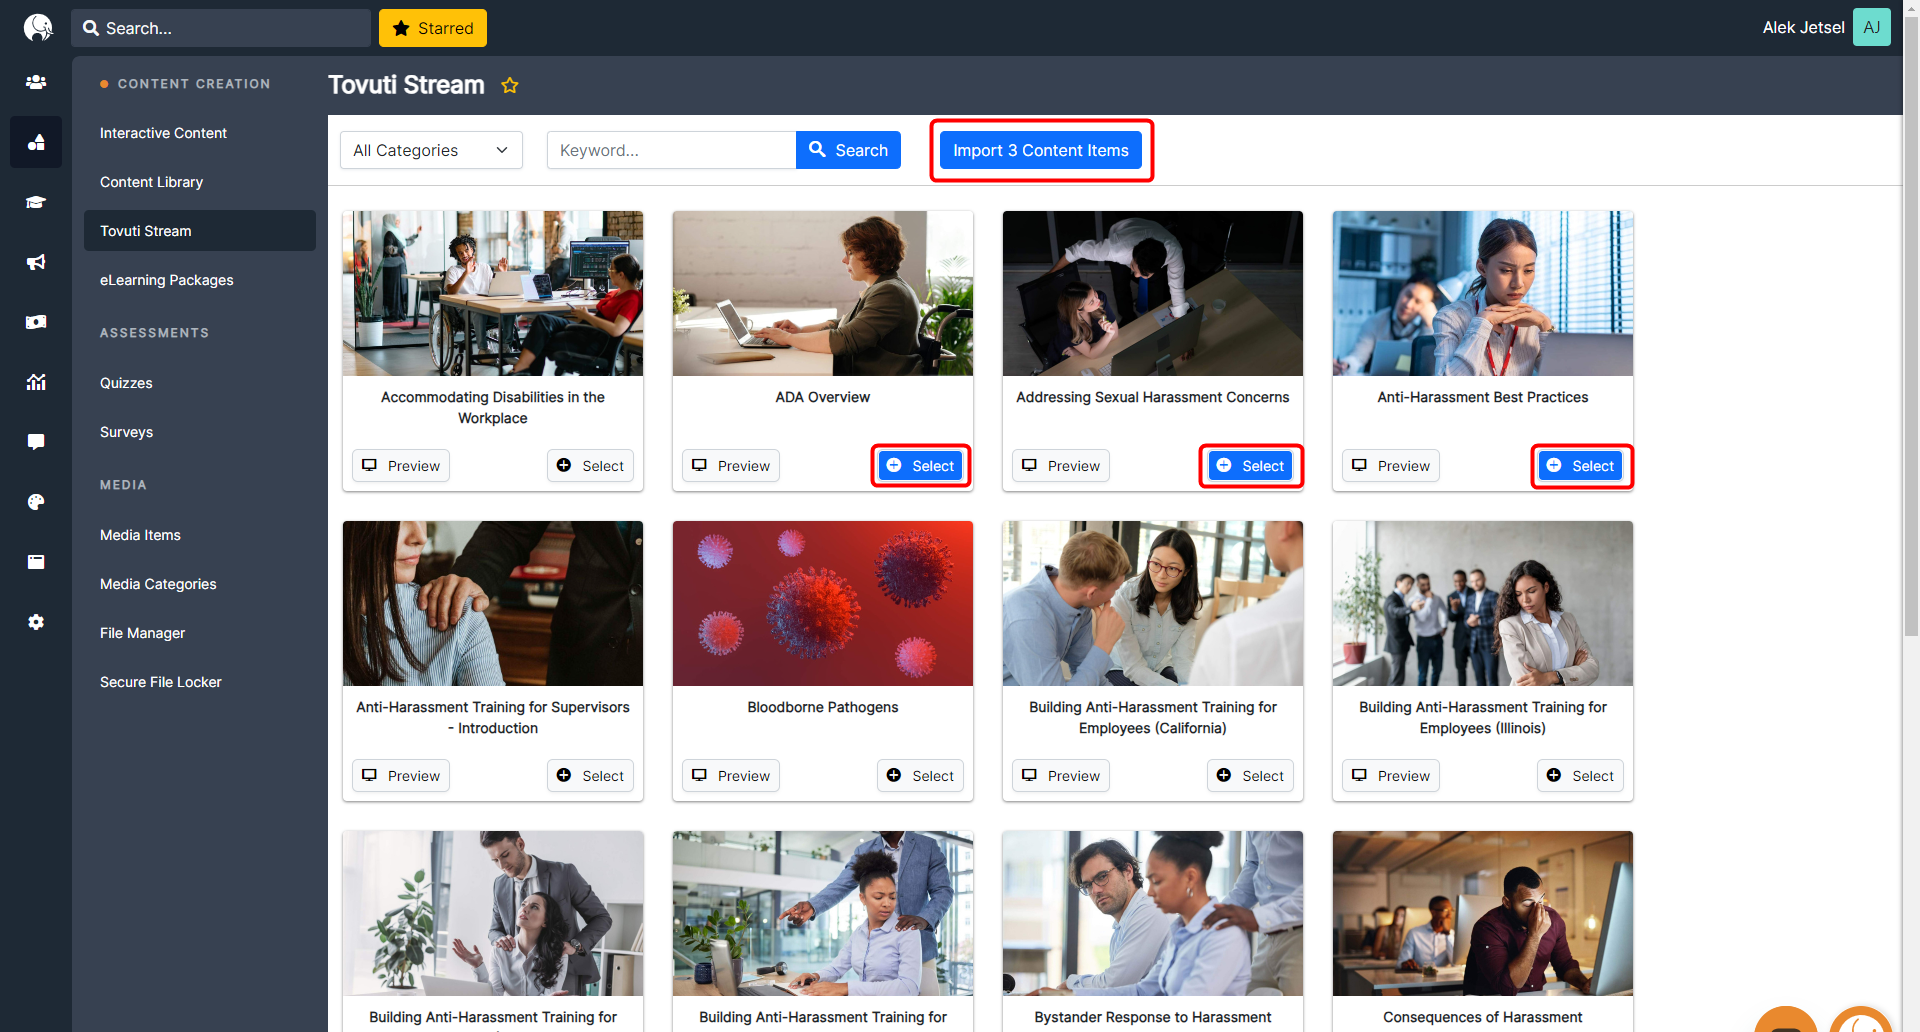The width and height of the screenshot is (1920, 1032).
Task: Open Media Items menu item
Action: pyautogui.click(x=140, y=535)
